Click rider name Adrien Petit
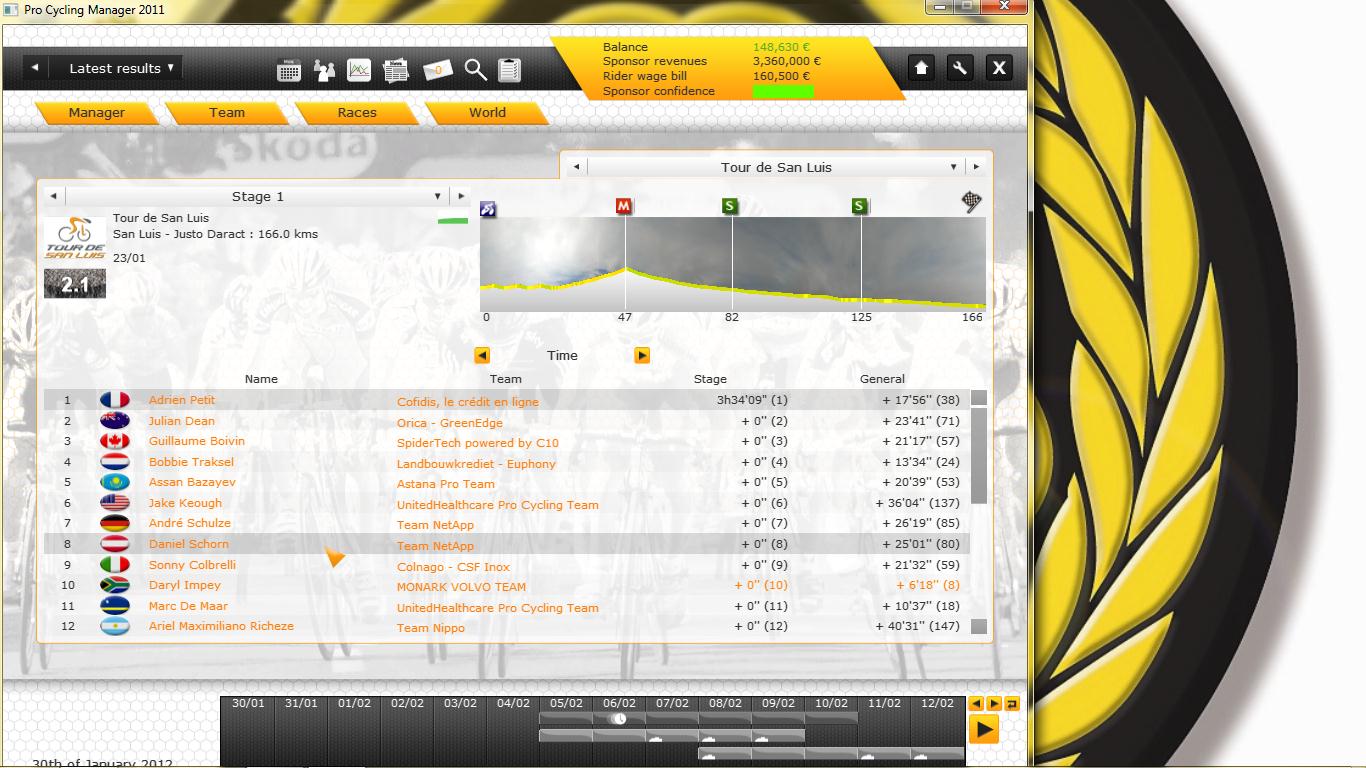The width and height of the screenshot is (1366, 768). 182,400
